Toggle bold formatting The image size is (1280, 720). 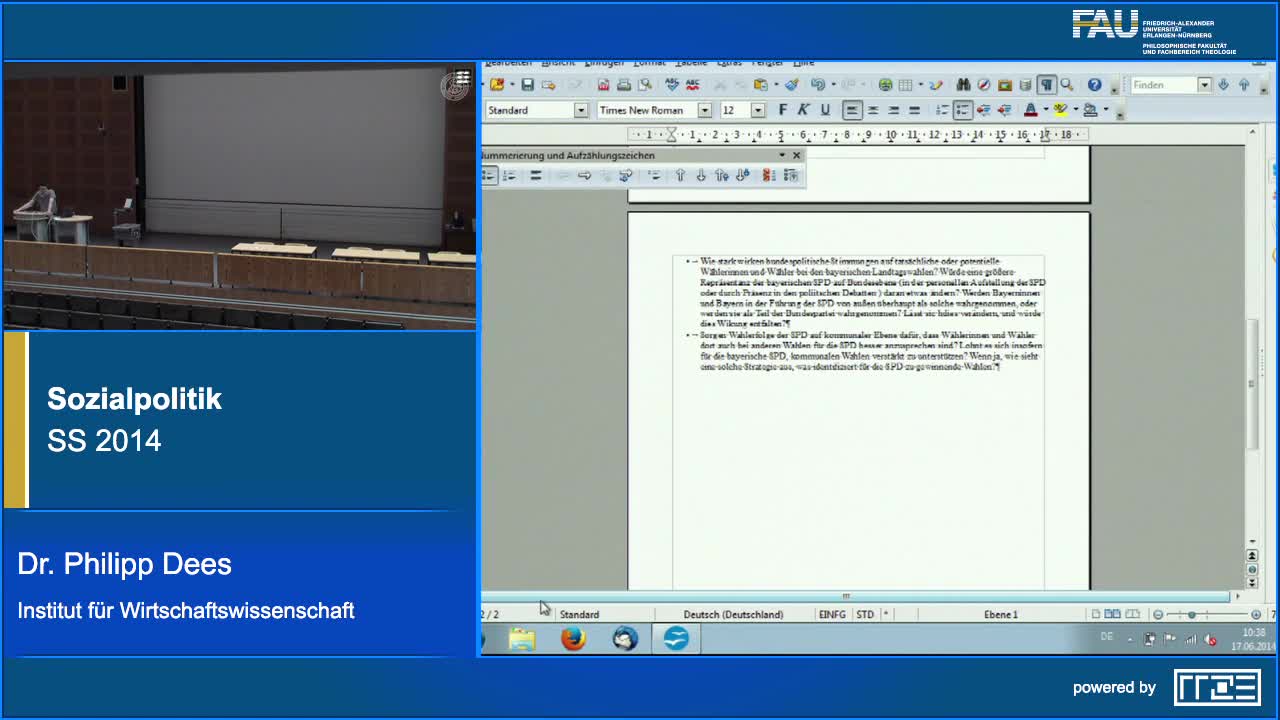tap(783, 109)
